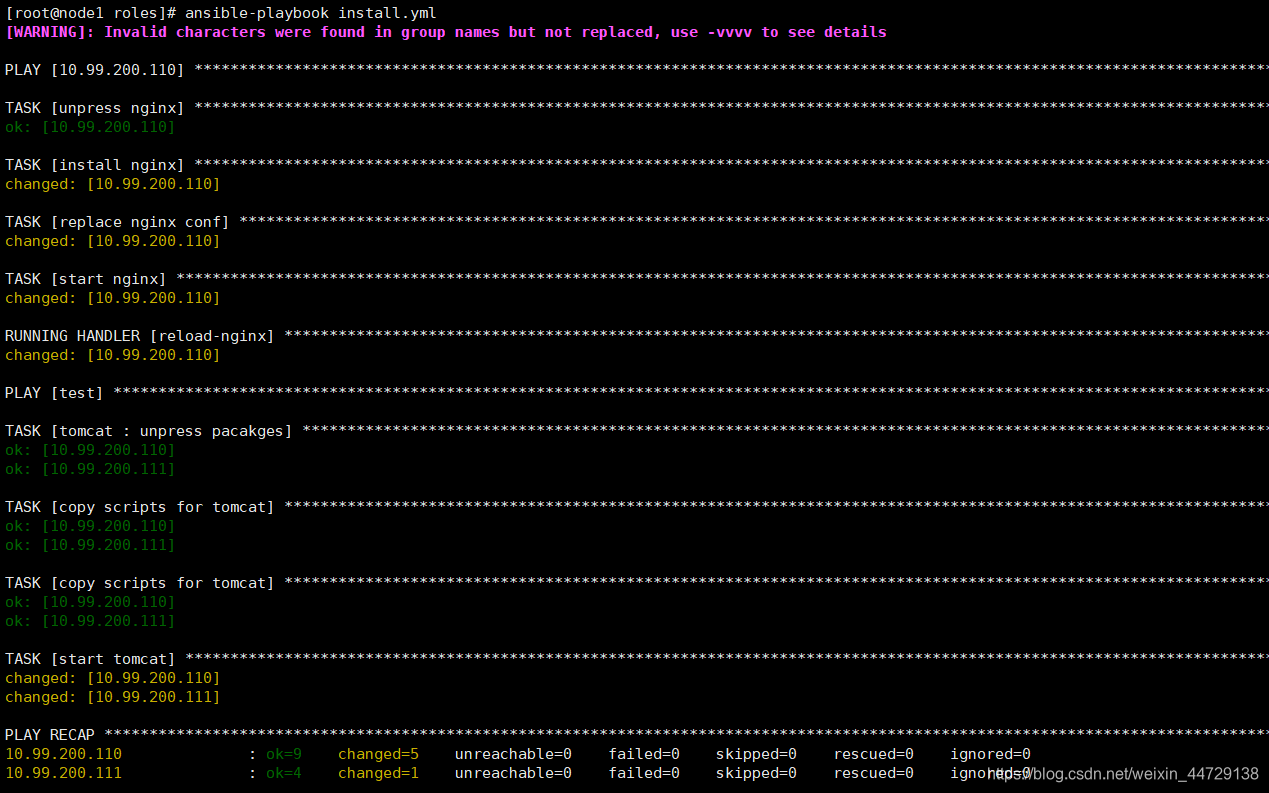Select the 'changed=1' recap value
Image resolution: width=1269 pixels, height=793 pixels.
378,773
